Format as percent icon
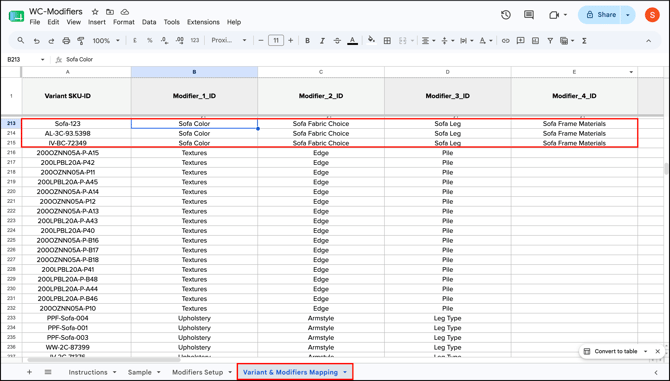Screen dimensions: 670x381 150,41
